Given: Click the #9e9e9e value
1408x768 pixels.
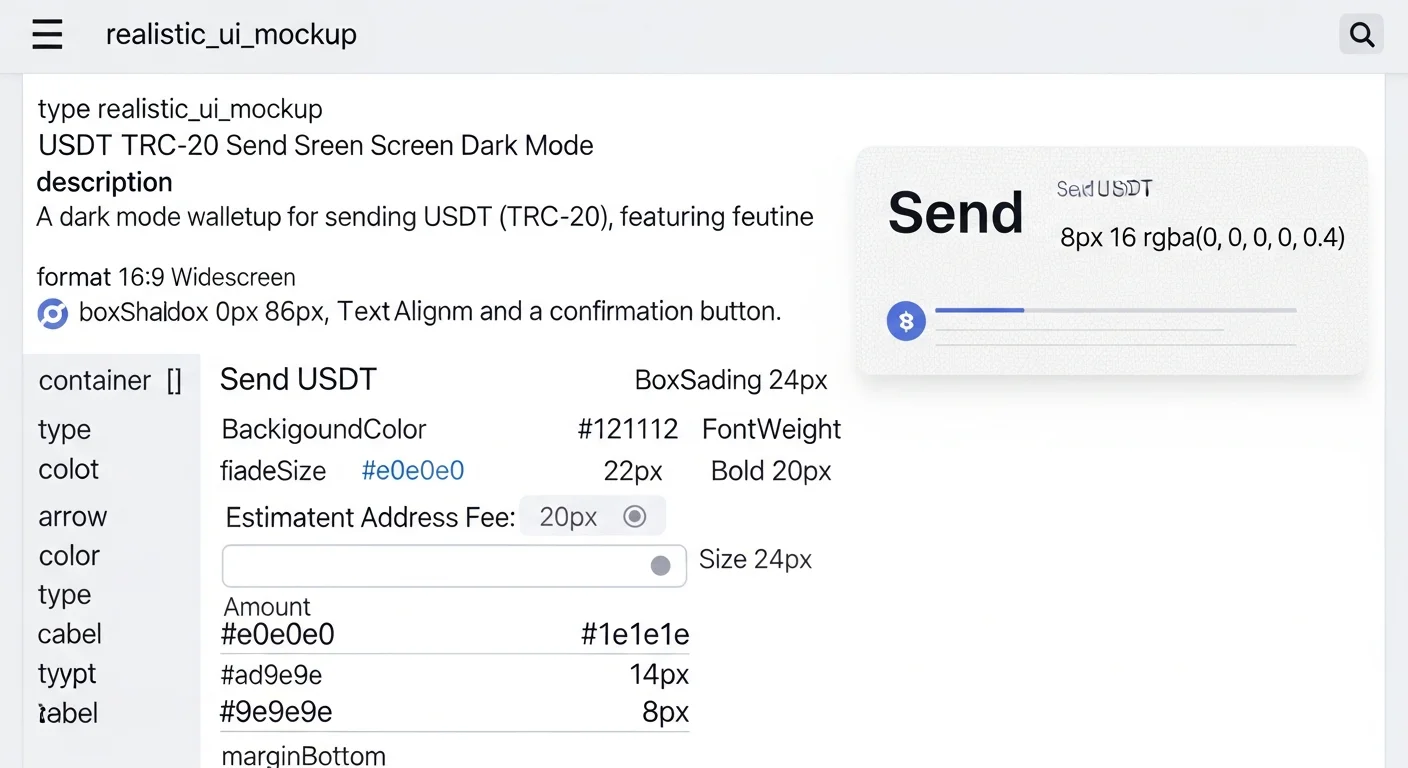Looking at the screenshot, I should point(276,712).
